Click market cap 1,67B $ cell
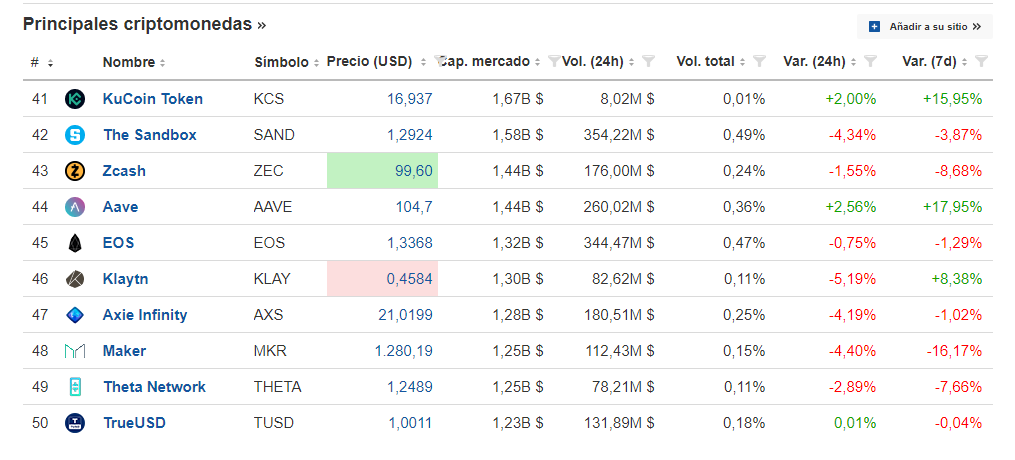Viewport: 1015px width, 460px height. (518, 99)
